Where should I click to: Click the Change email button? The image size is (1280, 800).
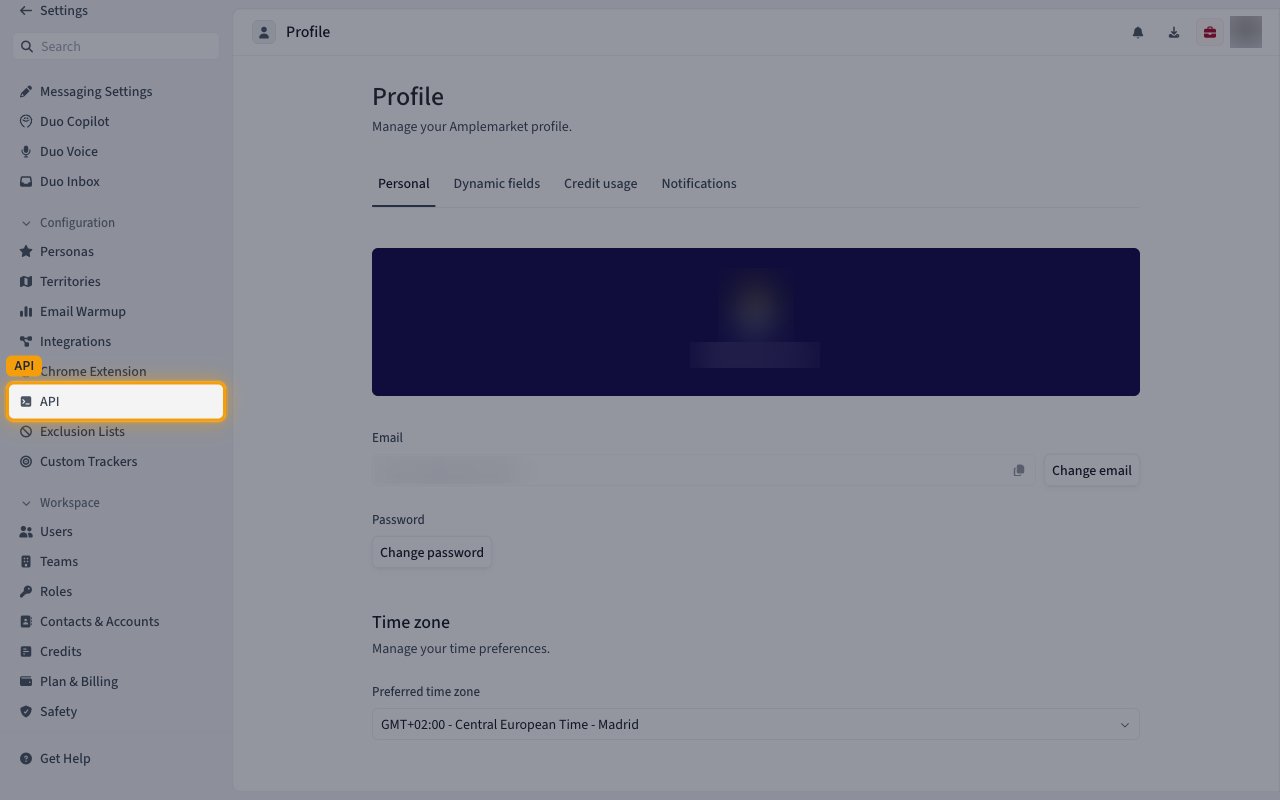click(x=1092, y=470)
